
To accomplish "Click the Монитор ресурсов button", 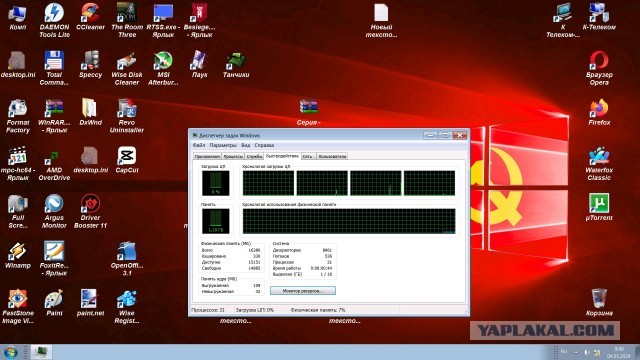I will tap(303, 291).
